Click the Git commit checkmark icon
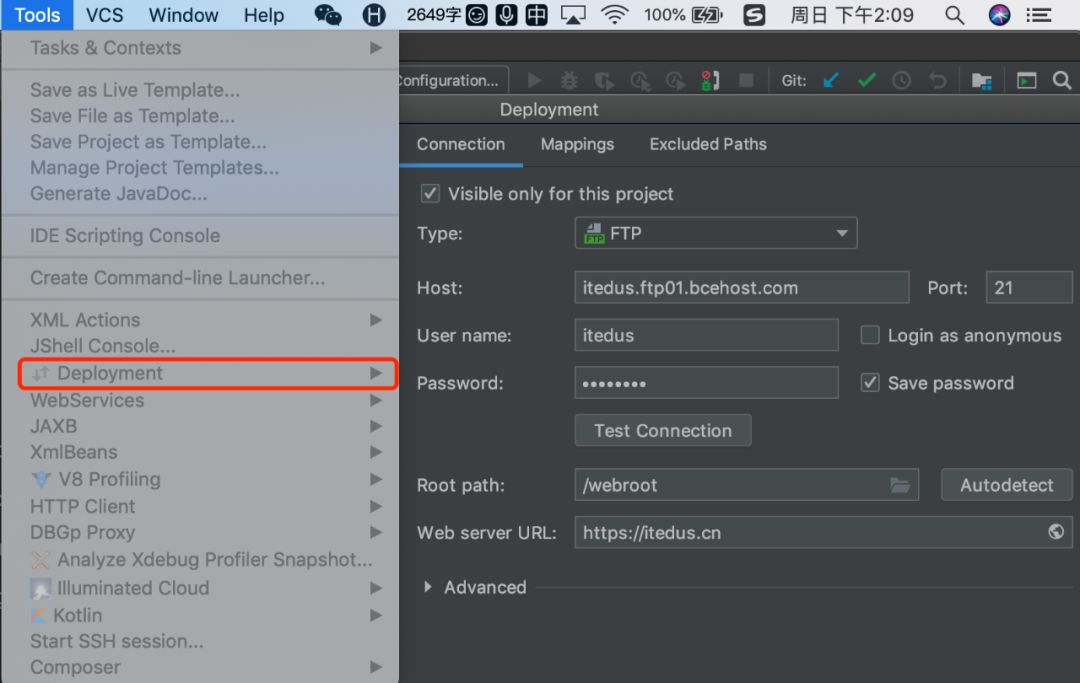The width and height of the screenshot is (1080, 683). (x=866, y=81)
